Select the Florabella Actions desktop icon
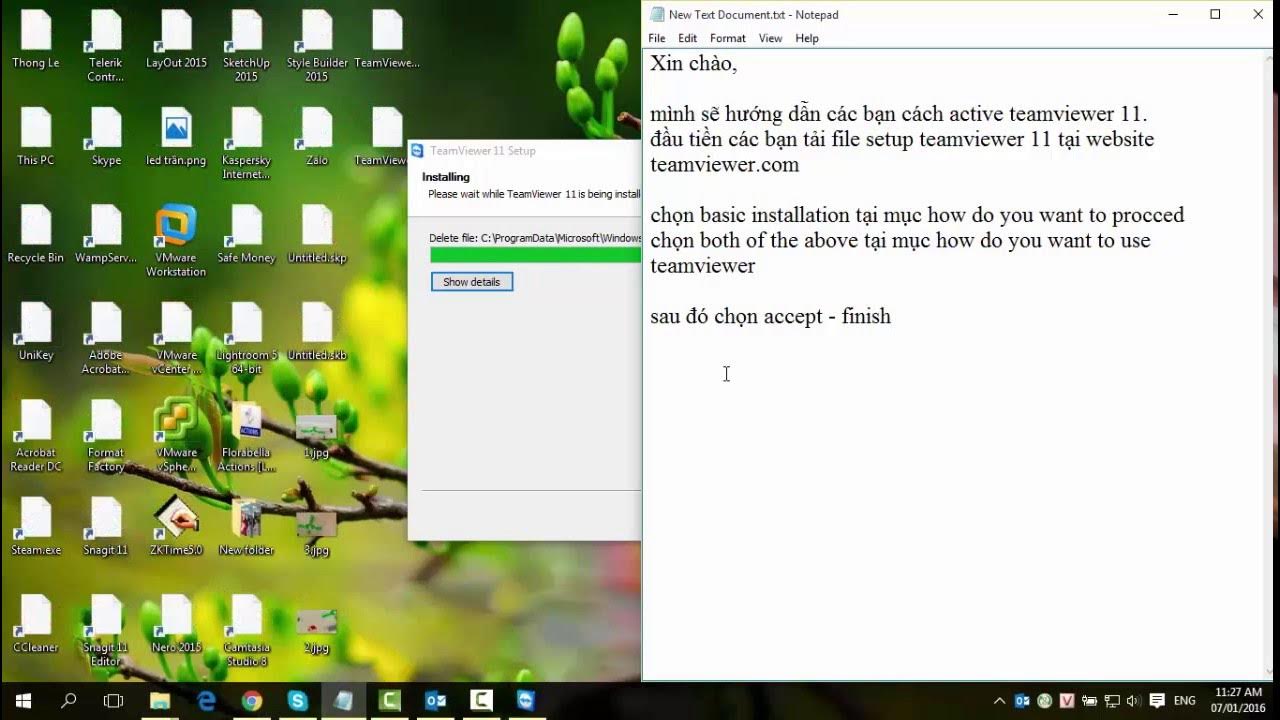 click(246, 436)
